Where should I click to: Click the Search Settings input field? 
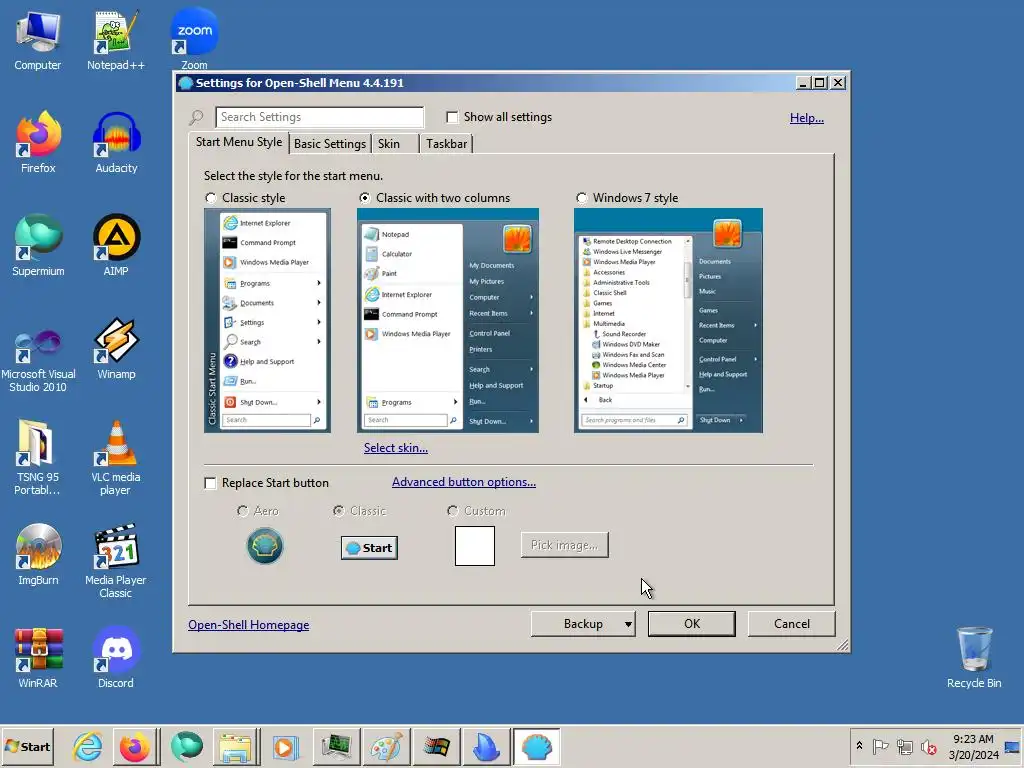tap(319, 117)
